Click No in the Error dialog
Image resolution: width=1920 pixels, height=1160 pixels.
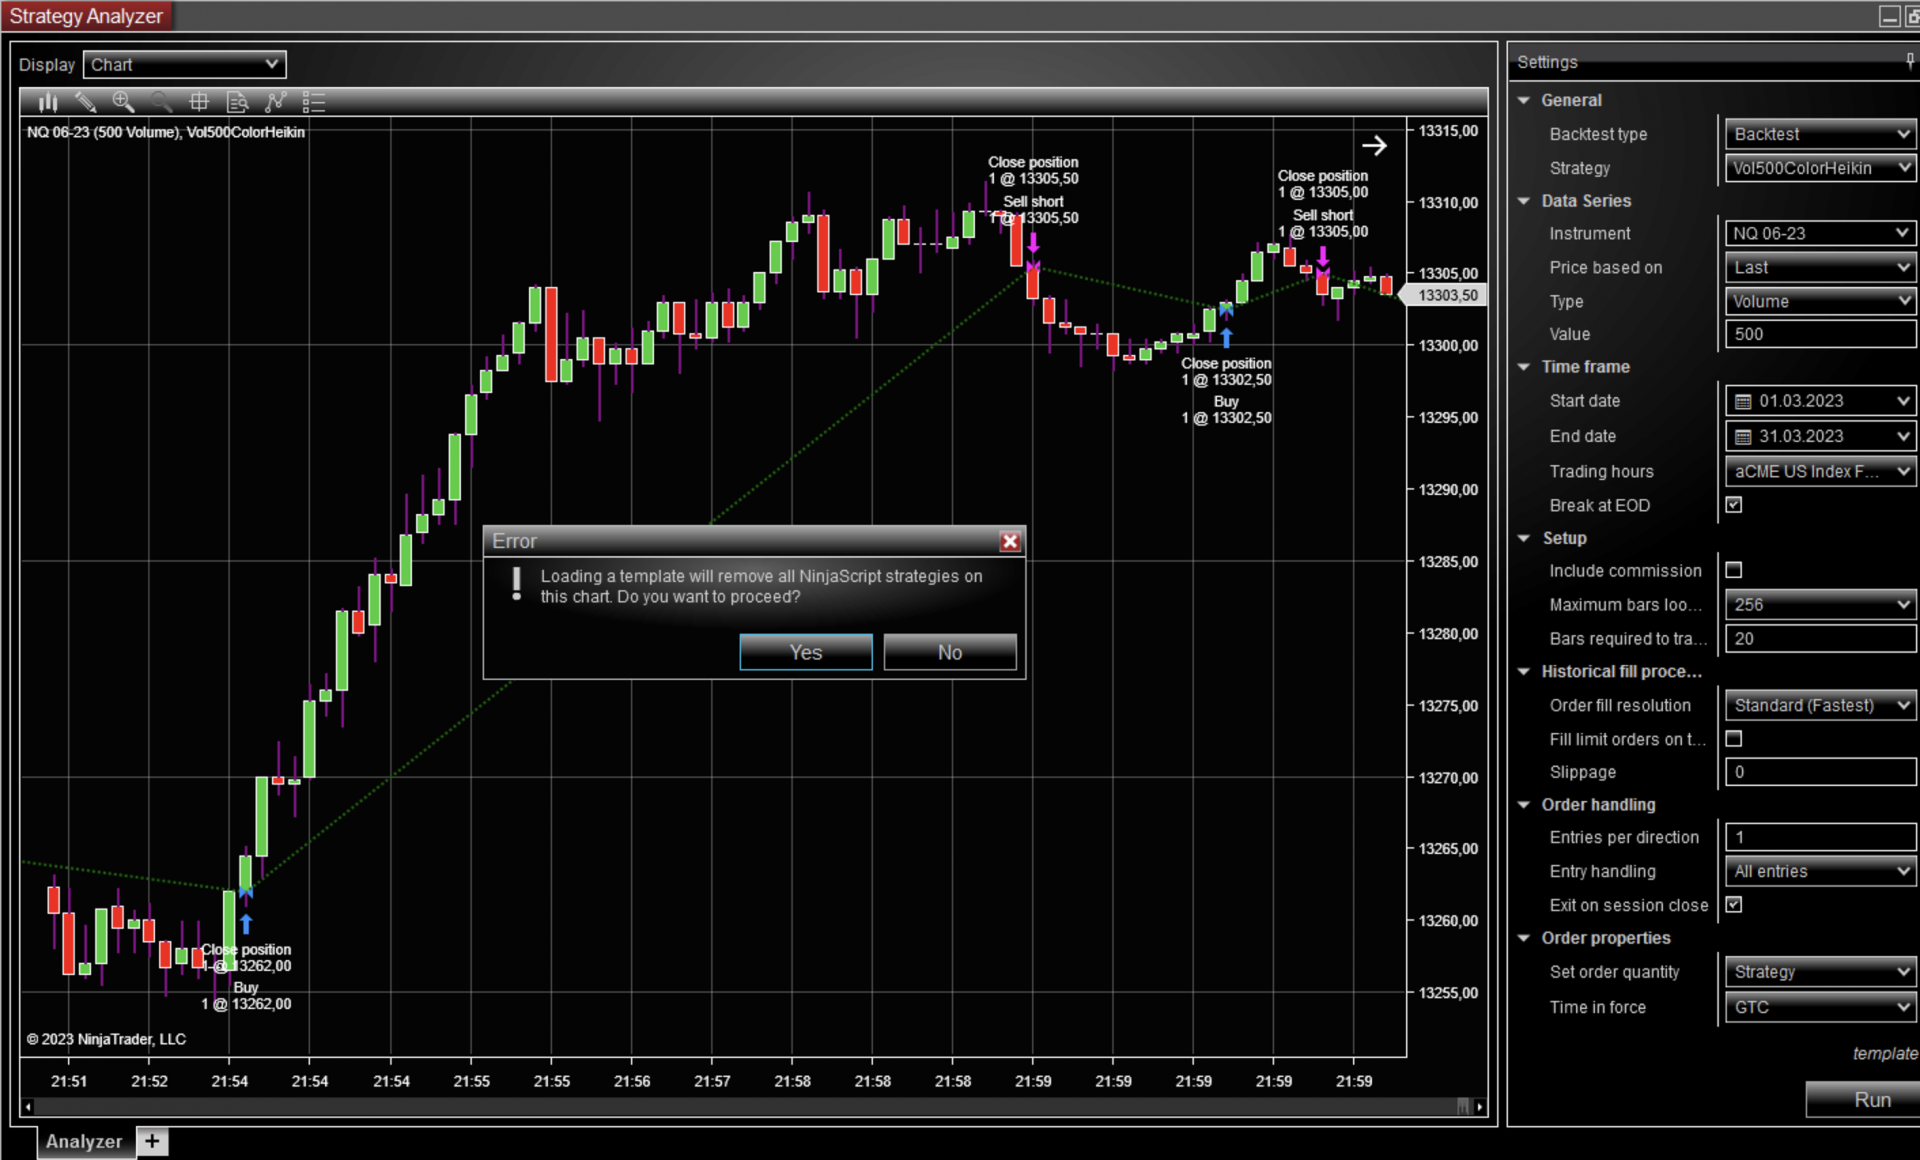tap(949, 652)
